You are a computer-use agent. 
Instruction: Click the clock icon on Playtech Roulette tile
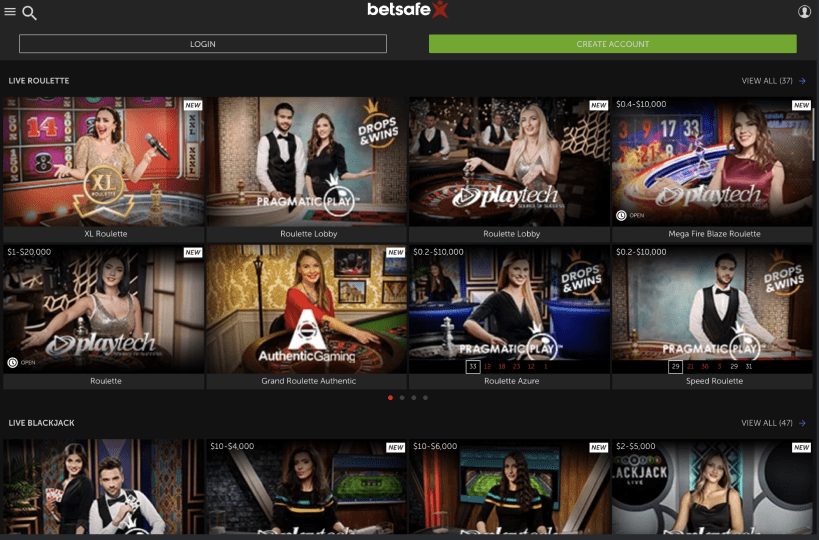[13, 362]
